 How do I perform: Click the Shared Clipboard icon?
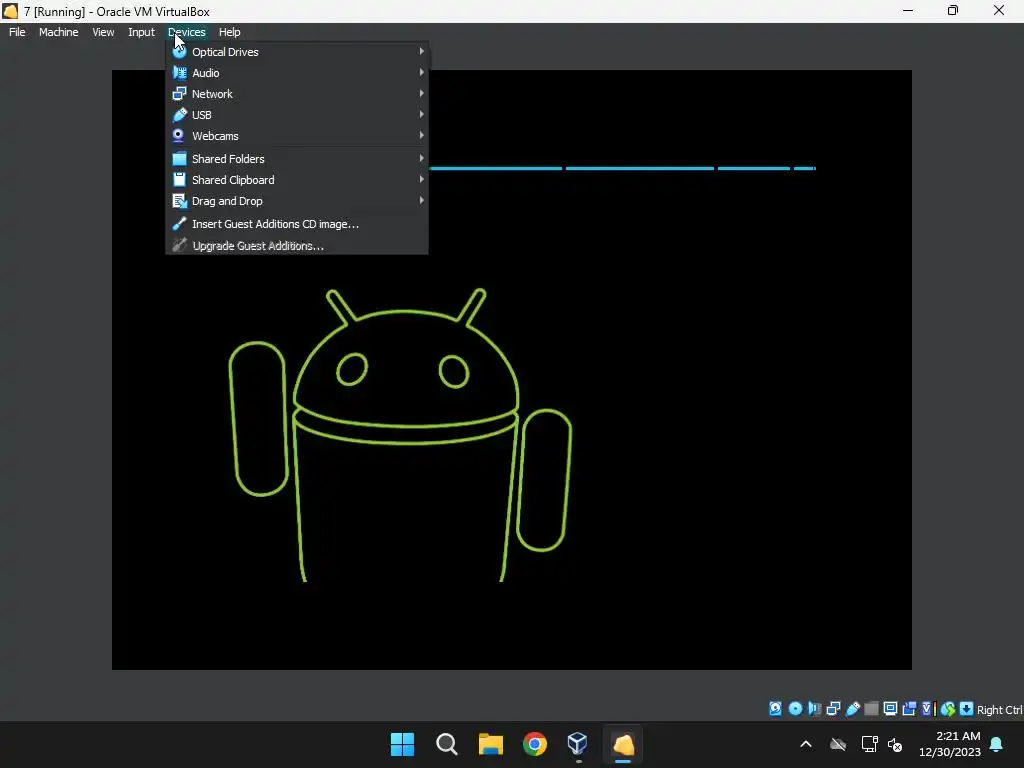click(180, 180)
